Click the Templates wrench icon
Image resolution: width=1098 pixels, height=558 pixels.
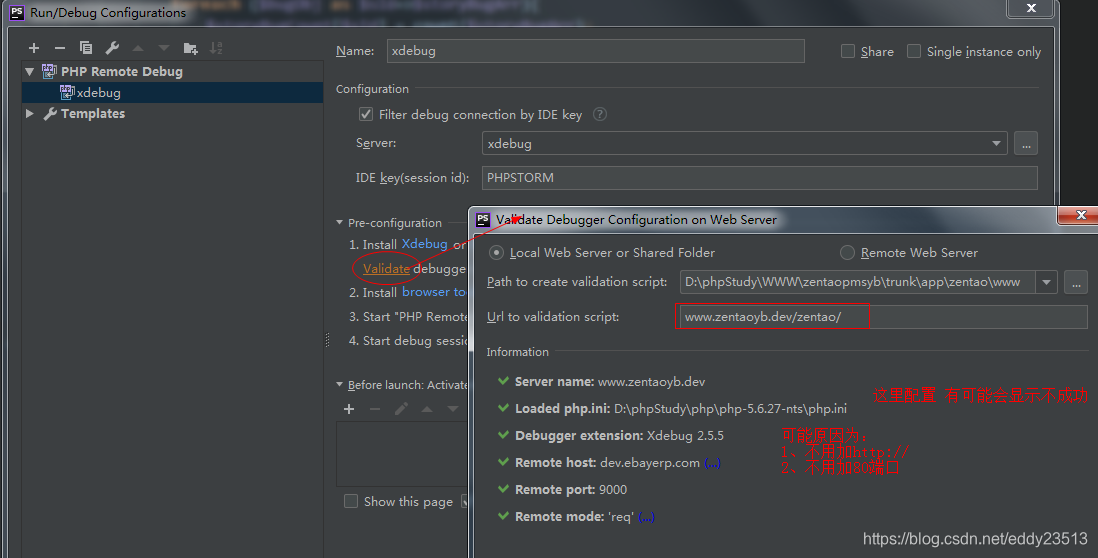point(50,113)
